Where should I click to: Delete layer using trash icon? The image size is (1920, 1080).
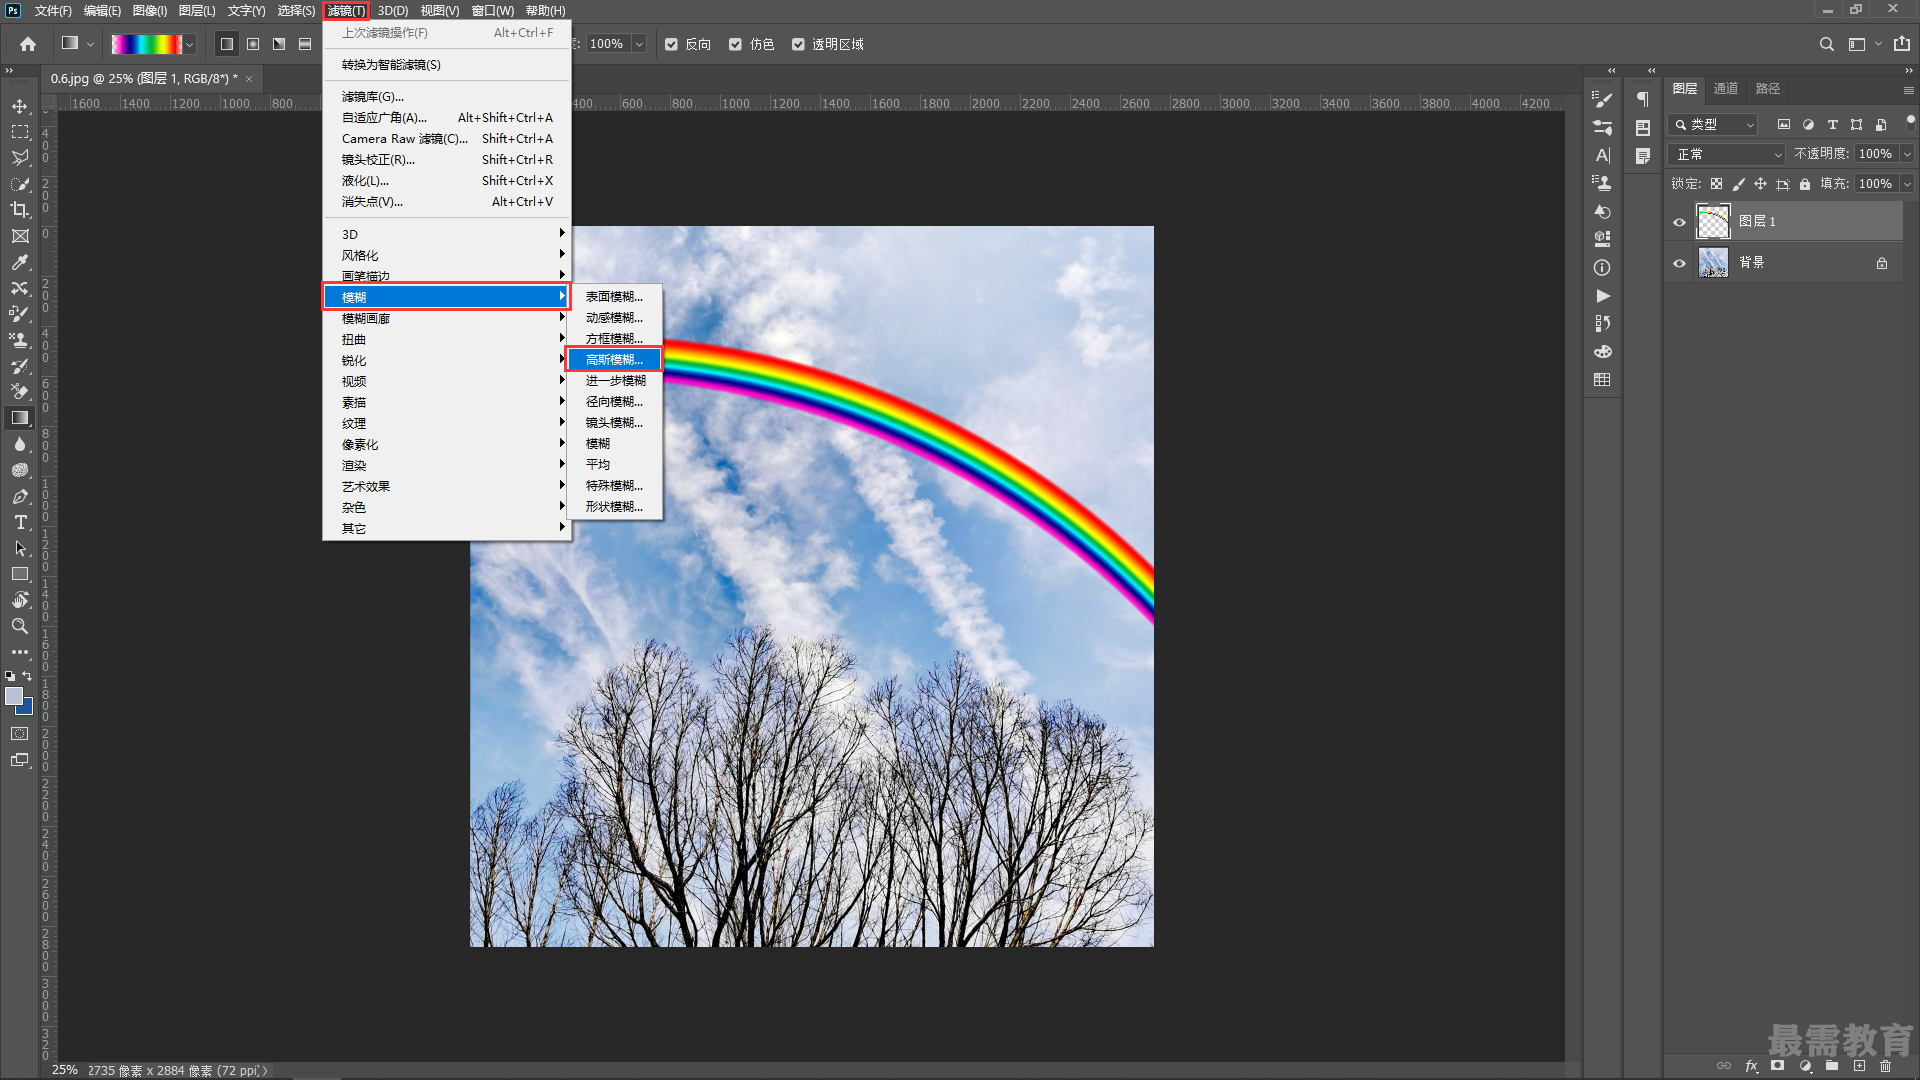(x=1886, y=1066)
